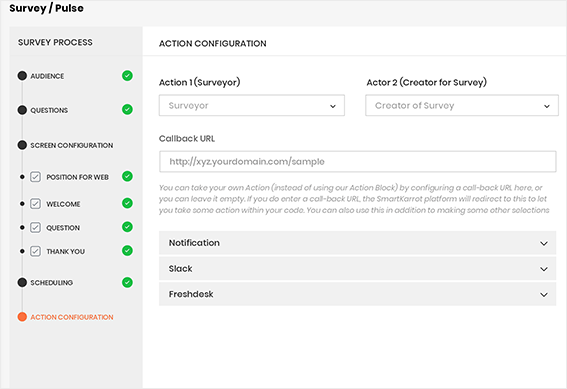Click the Notification section title
Viewport: 567px width, 389px height.
(x=194, y=243)
